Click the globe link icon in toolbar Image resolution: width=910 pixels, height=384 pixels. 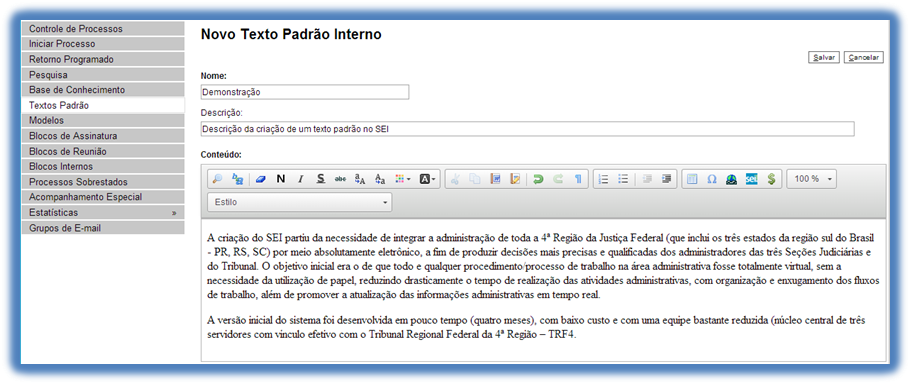[x=731, y=179]
